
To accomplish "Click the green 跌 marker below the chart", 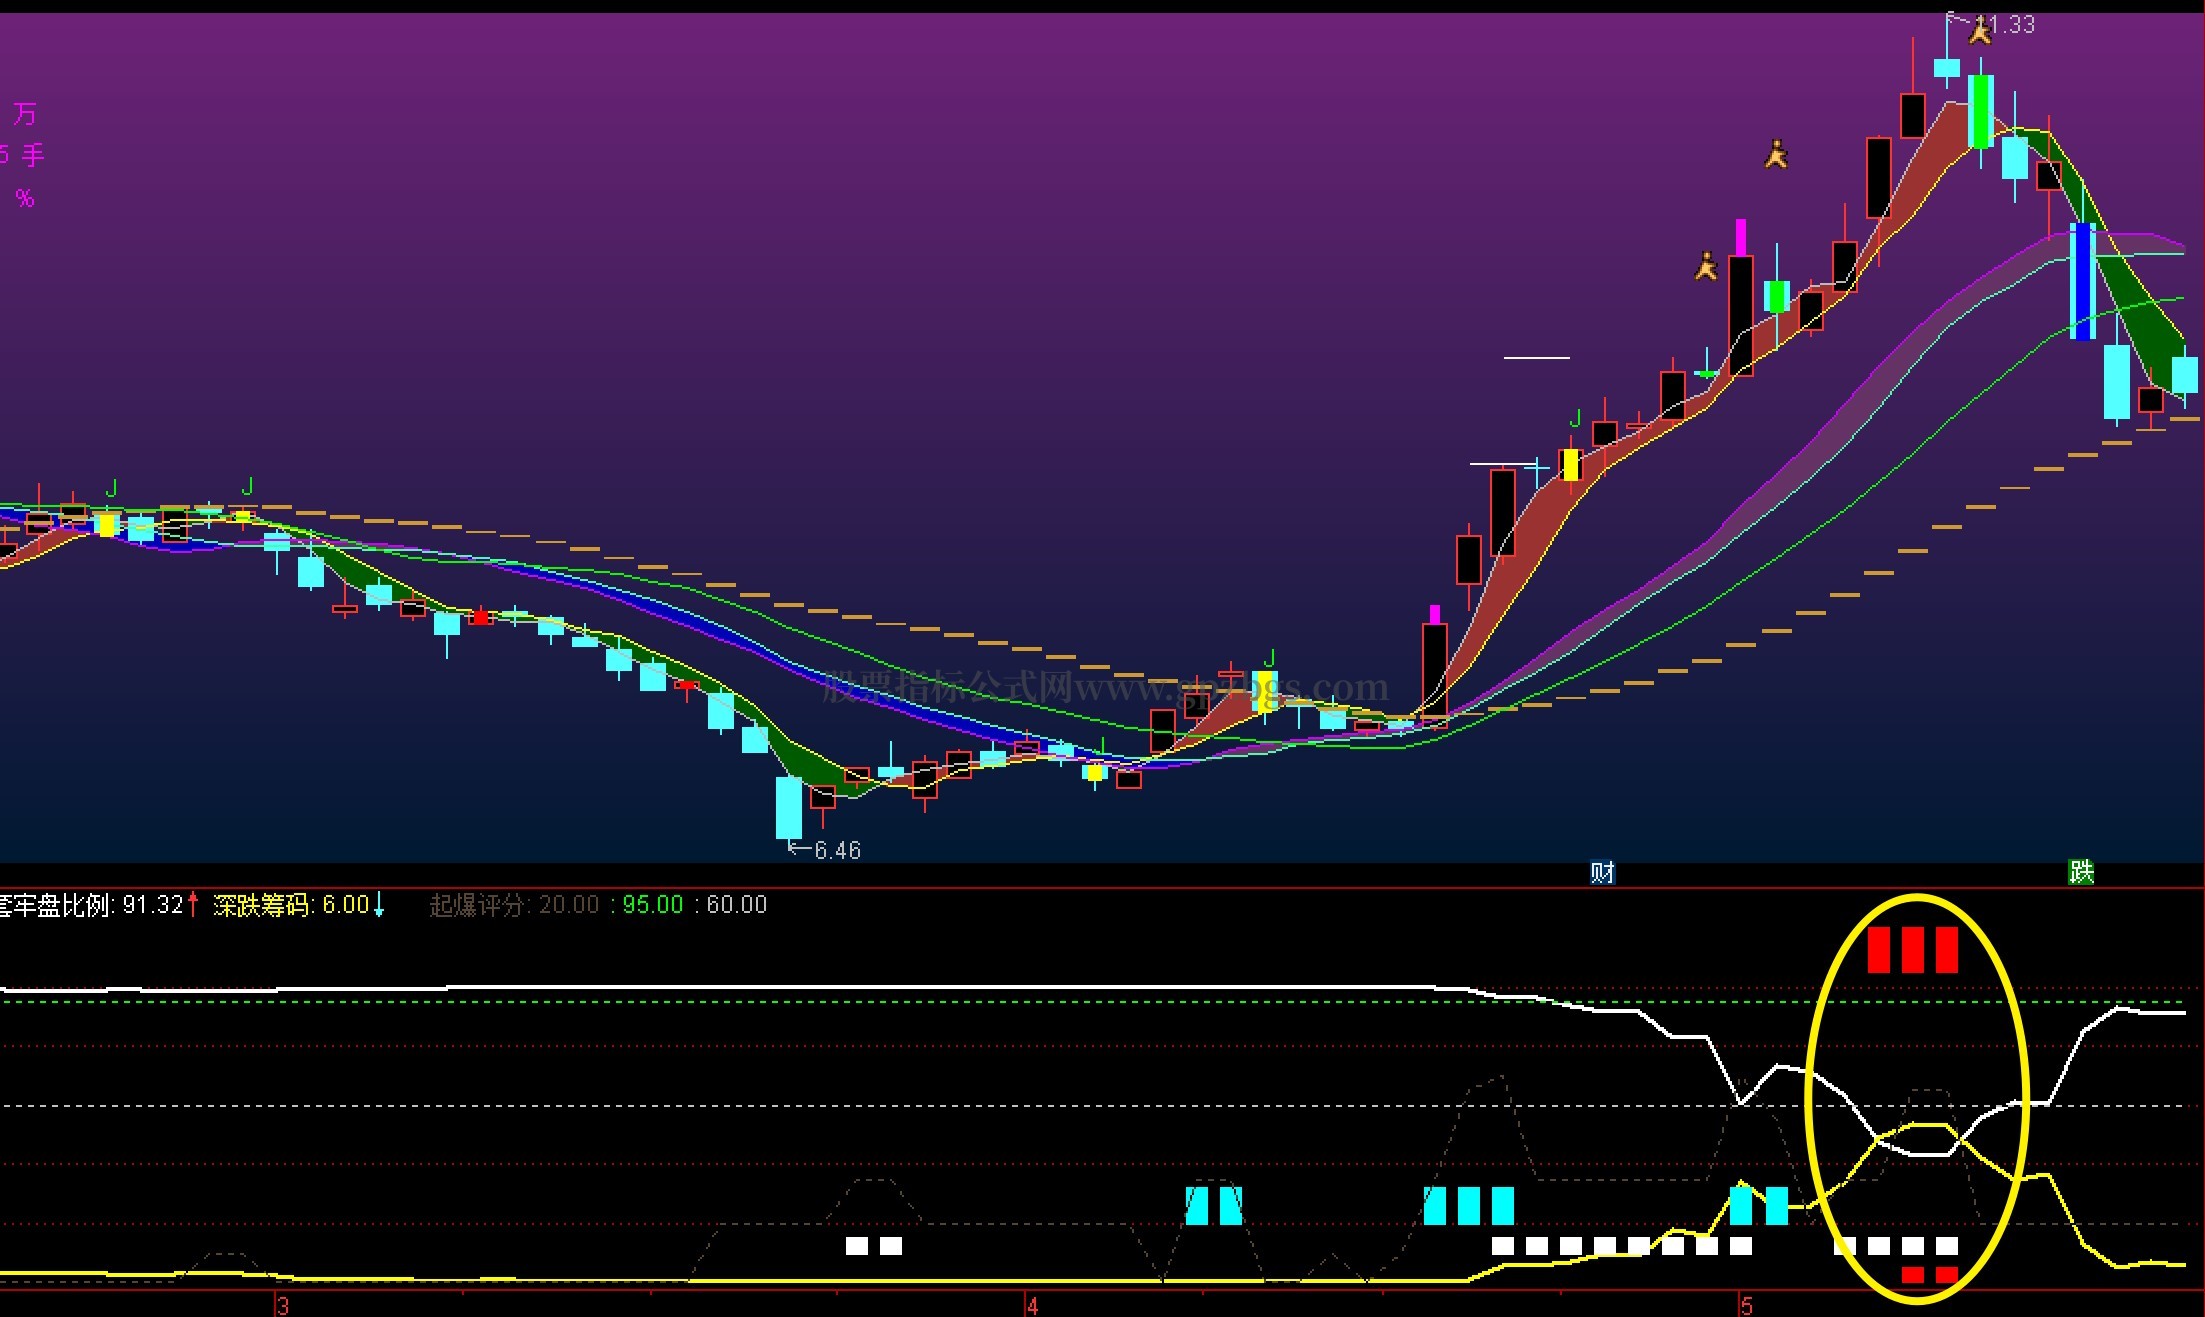I will coord(2081,872).
